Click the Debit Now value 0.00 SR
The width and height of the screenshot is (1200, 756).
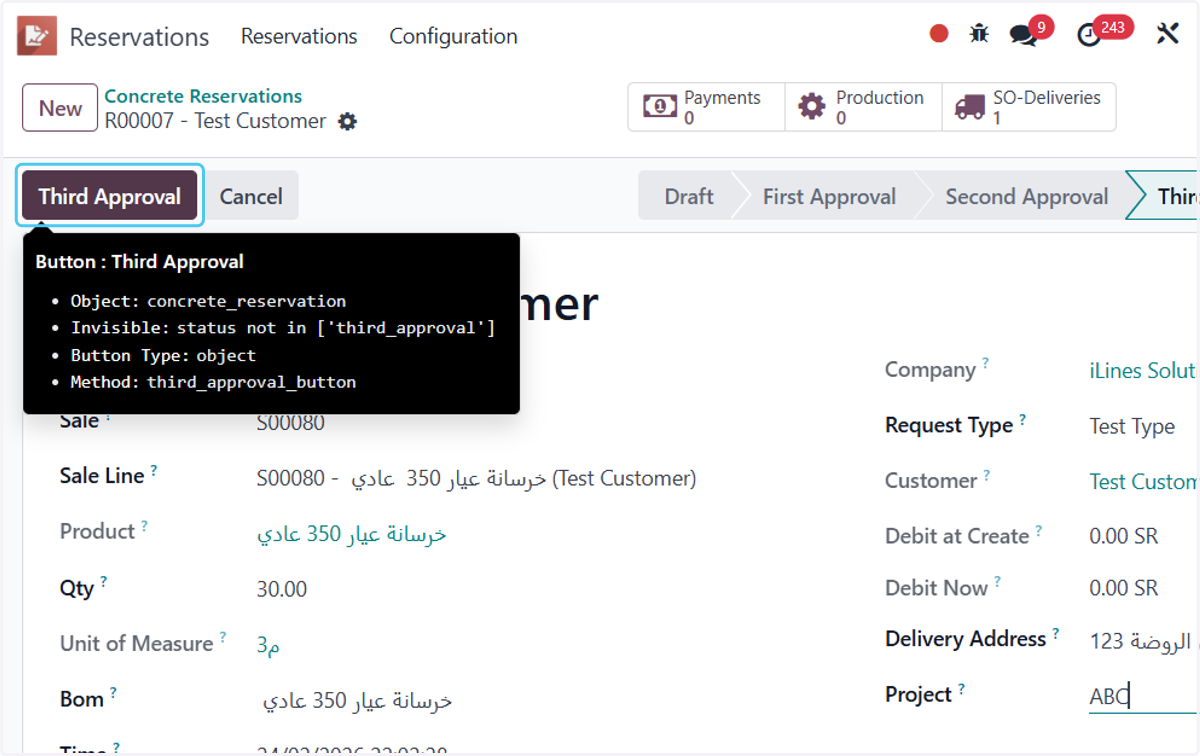(1124, 588)
